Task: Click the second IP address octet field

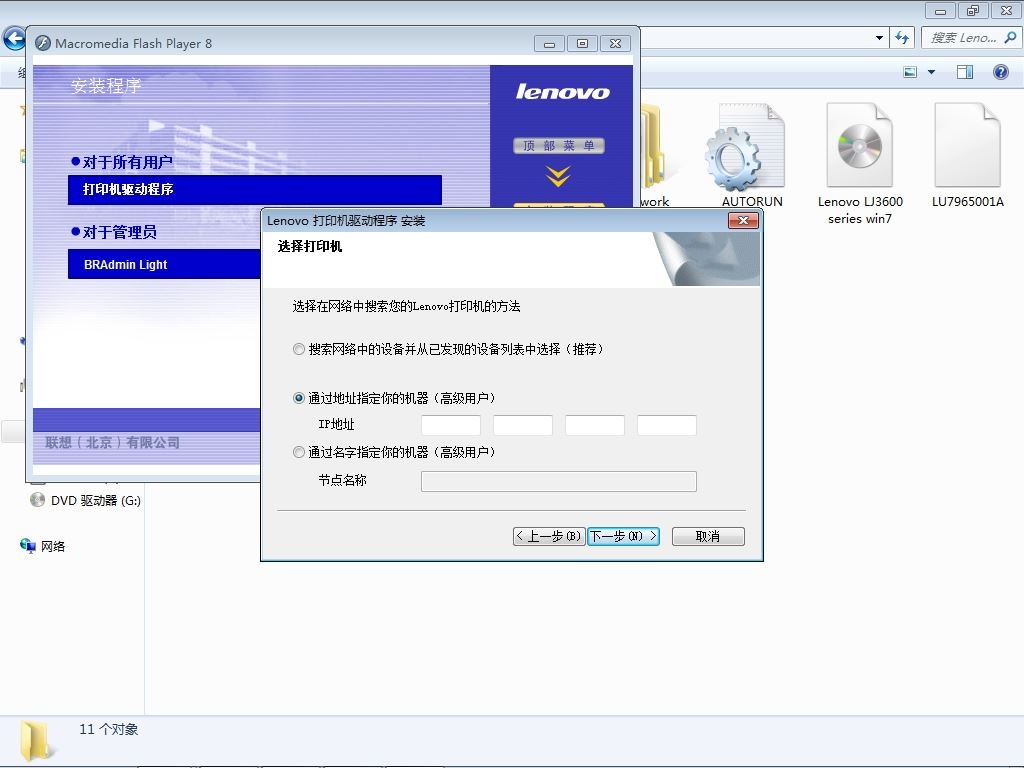Action: point(523,425)
